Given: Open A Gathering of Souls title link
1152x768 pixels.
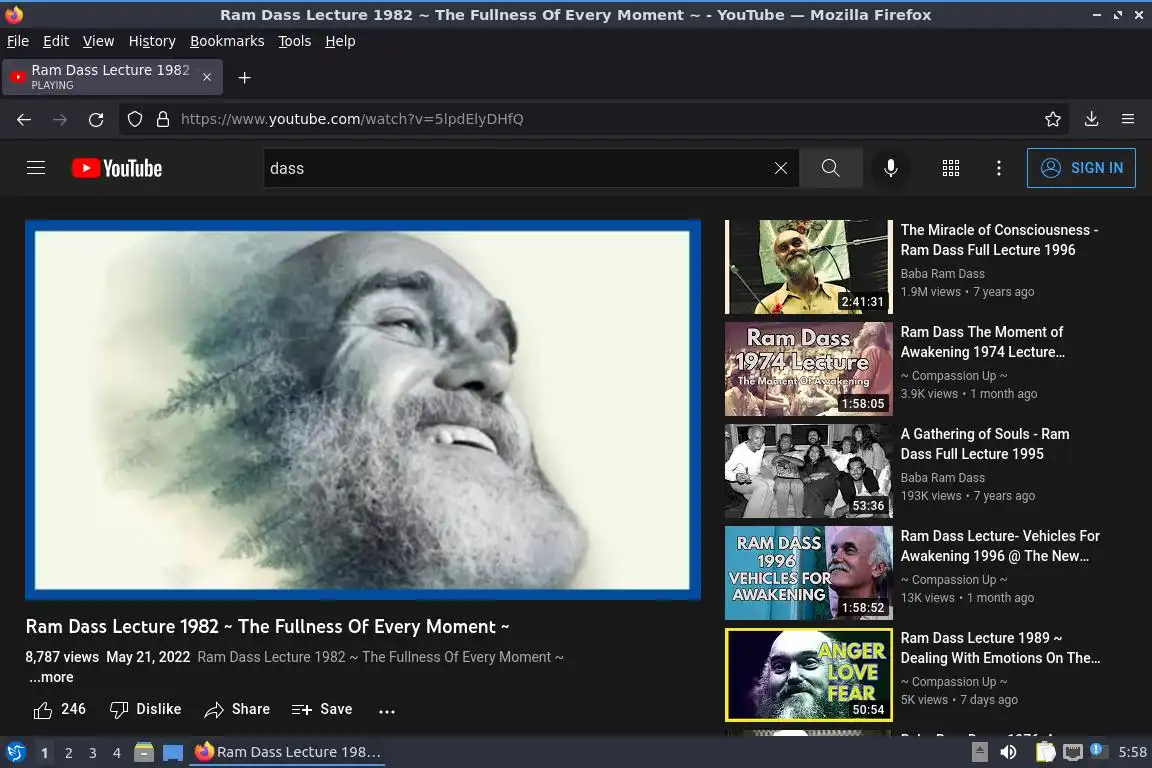Looking at the screenshot, I should click(x=985, y=444).
